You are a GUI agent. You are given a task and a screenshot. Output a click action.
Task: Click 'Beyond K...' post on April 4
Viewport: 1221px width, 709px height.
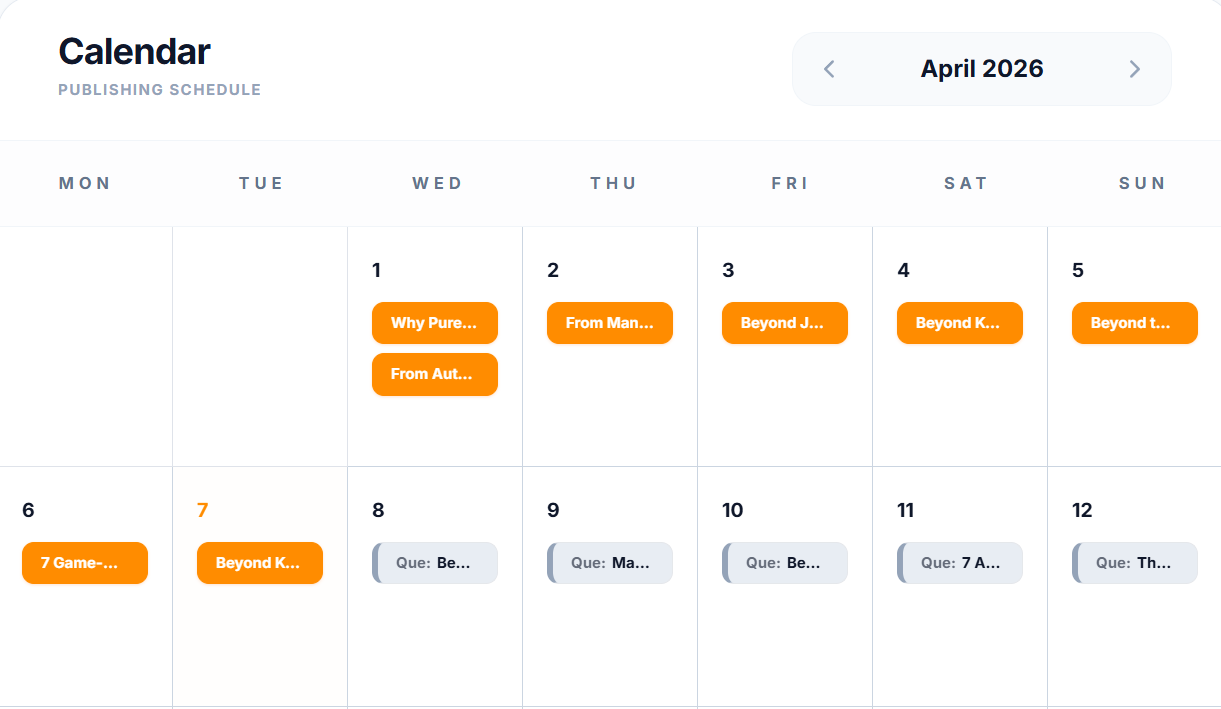click(x=960, y=323)
